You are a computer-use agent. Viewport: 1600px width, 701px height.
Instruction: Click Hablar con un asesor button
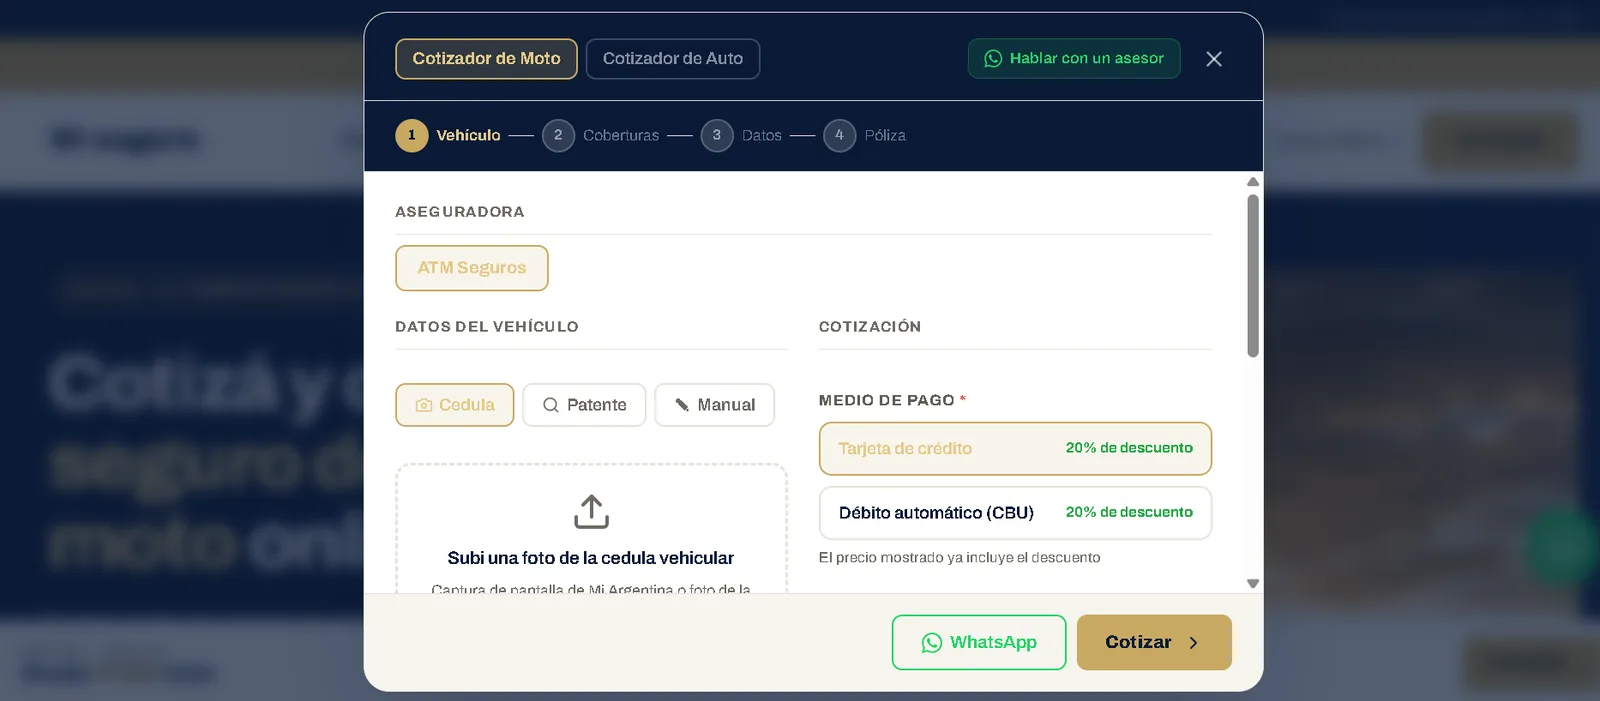pyautogui.click(x=1074, y=59)
